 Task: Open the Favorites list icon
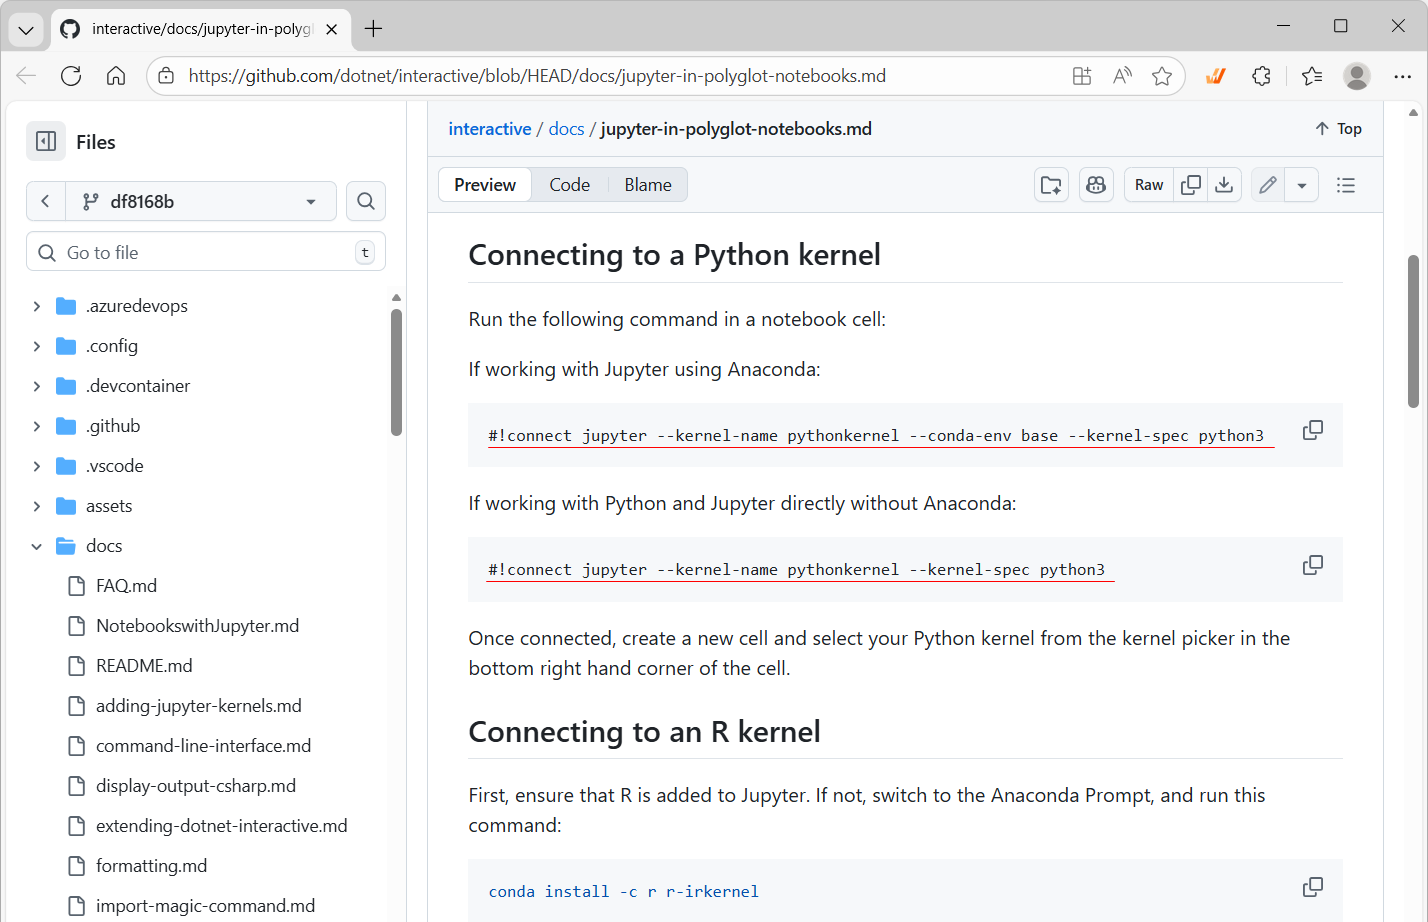[1312, 76]
